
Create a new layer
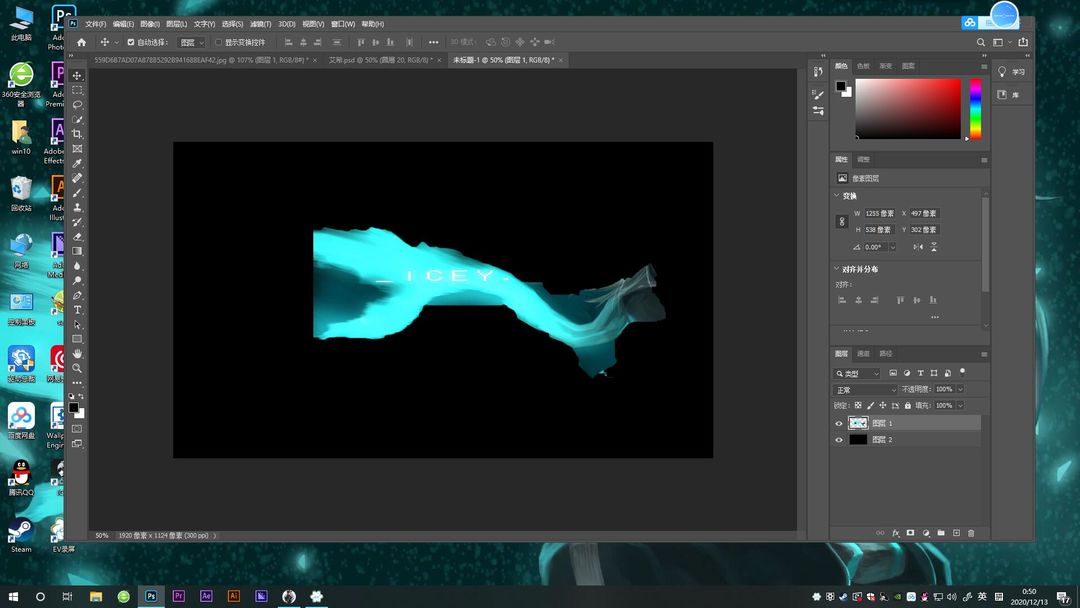pos(956,533)
